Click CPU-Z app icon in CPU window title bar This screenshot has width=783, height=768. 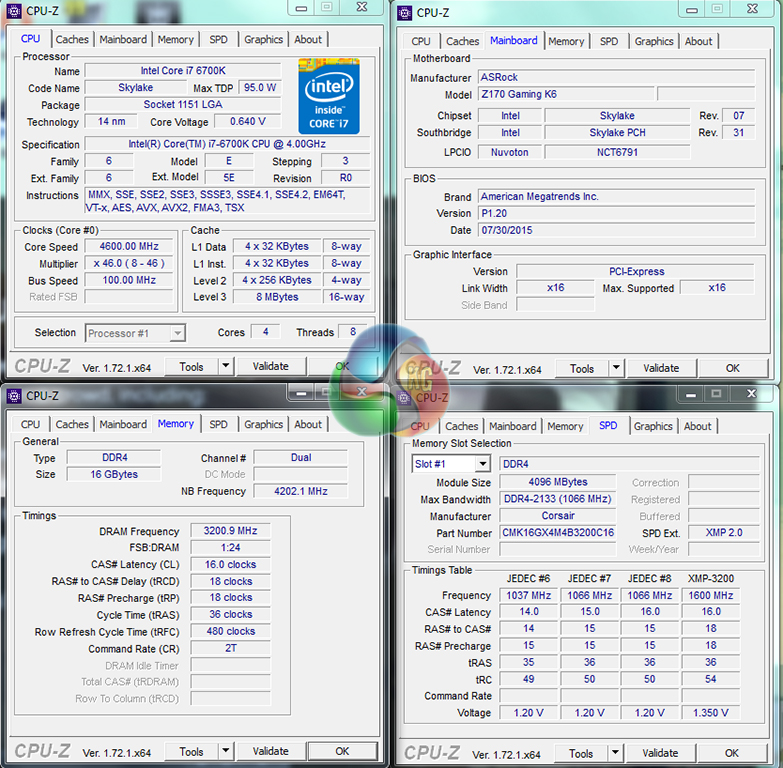pyautogui.click(x=14, y=11)
